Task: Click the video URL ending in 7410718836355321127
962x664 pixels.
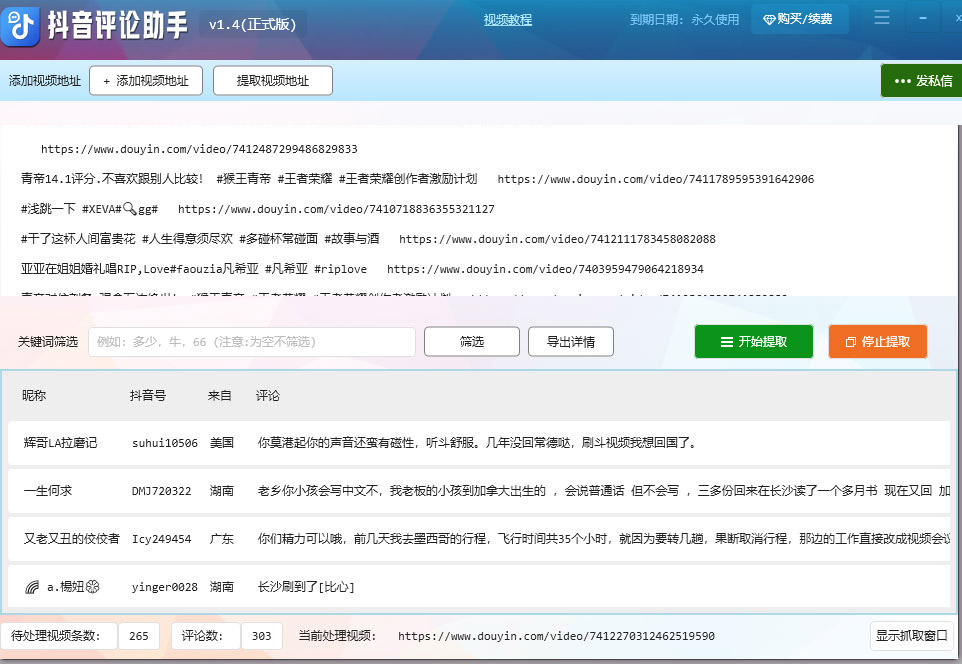Action: click(x=336, y=209)
